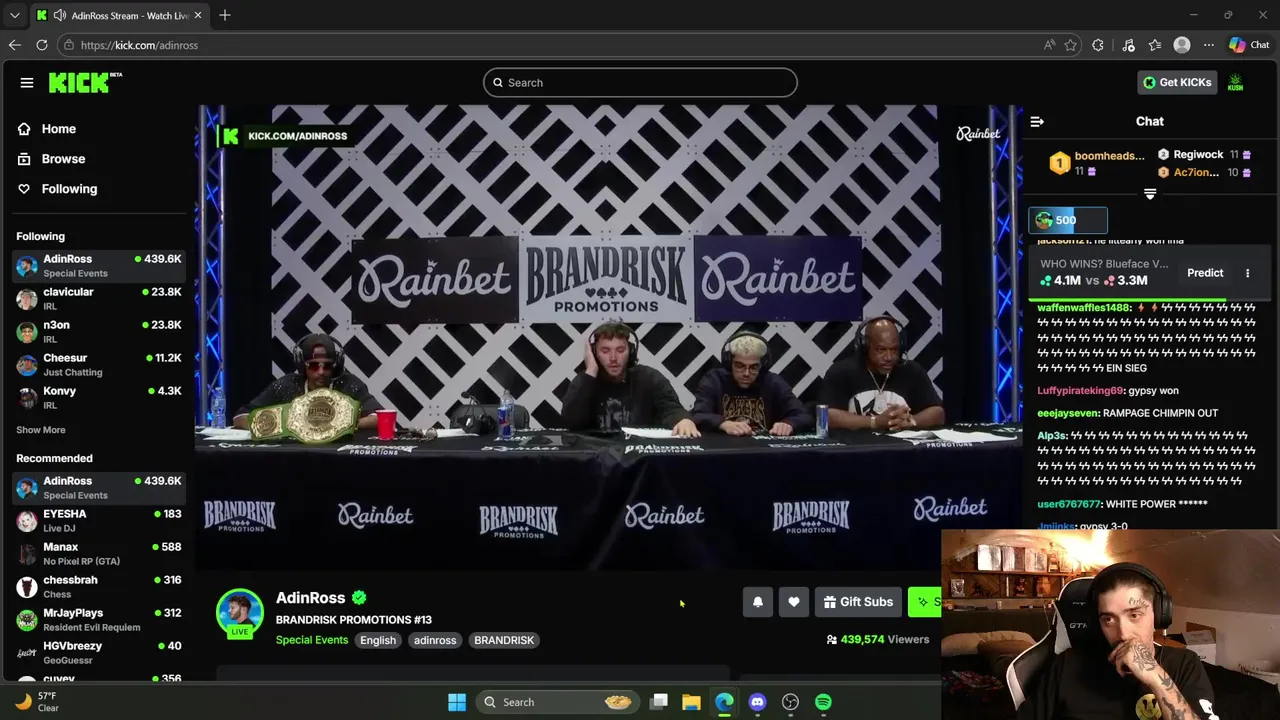The width and height of the screenshot is (1280, 720).
Task: Open Spotify from the taskbar
Action: coord(823,702)
